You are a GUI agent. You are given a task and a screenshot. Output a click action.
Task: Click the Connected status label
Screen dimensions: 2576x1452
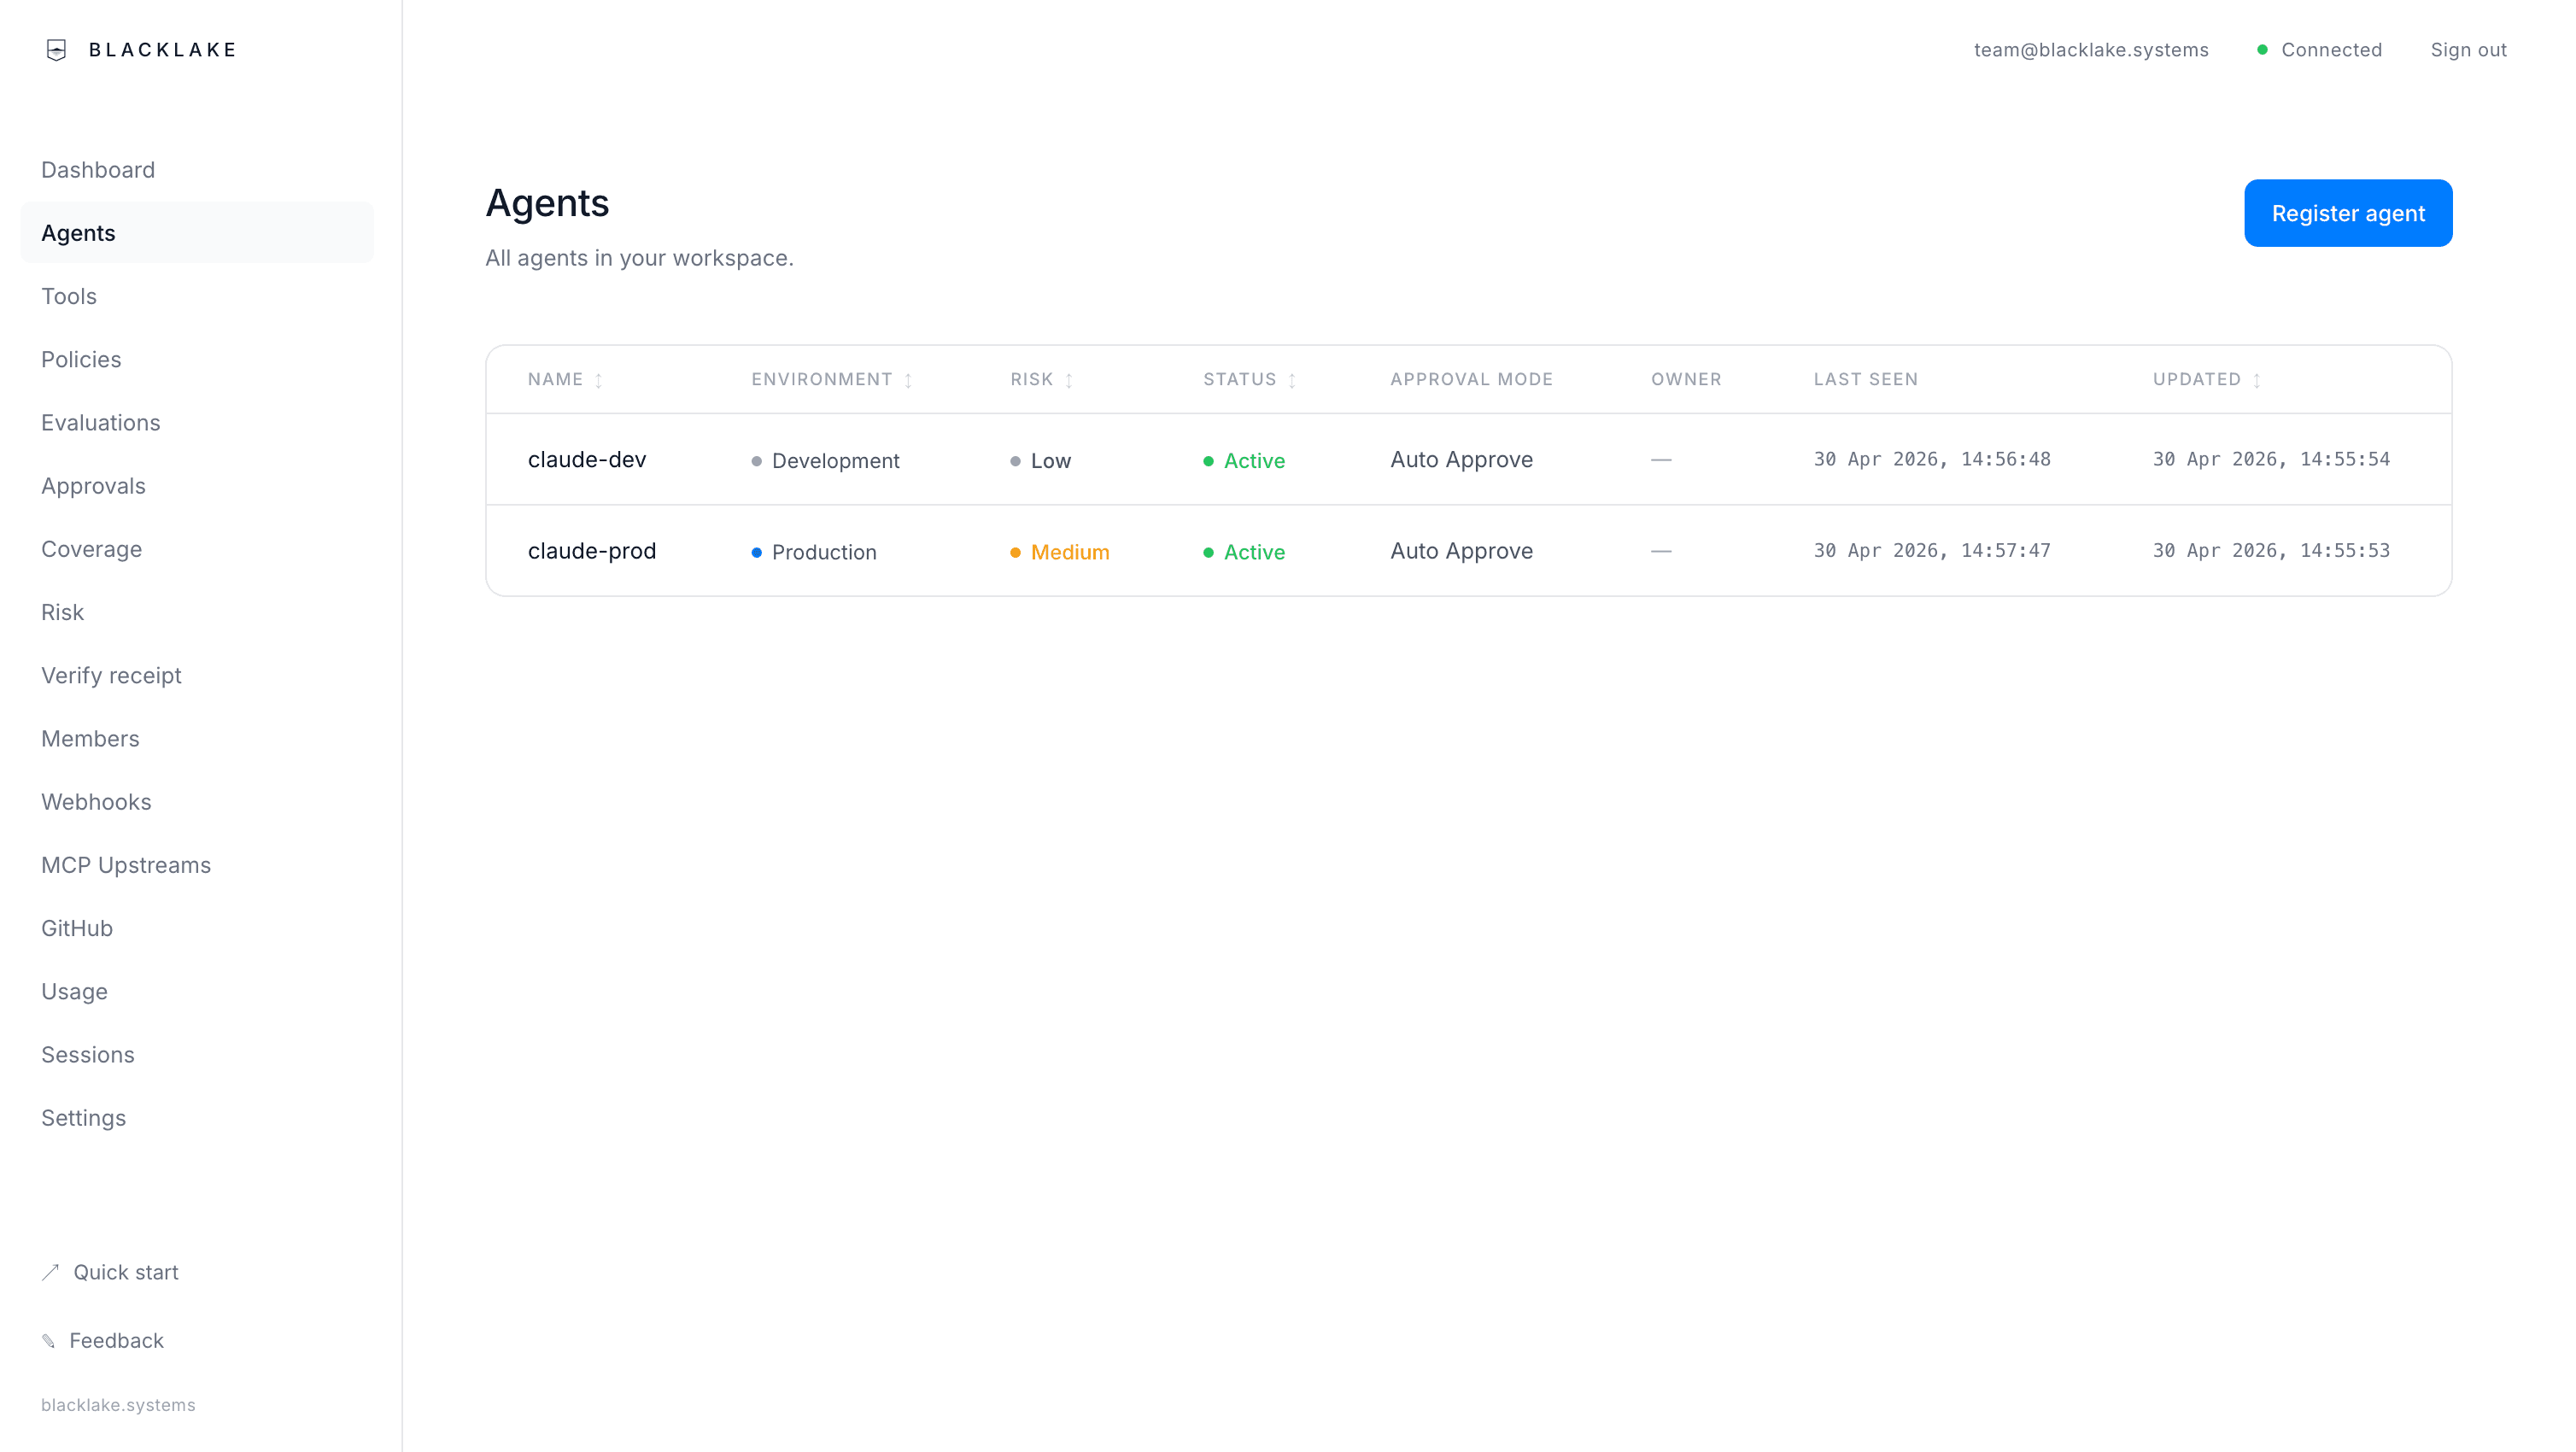[x=2331, y=50]
